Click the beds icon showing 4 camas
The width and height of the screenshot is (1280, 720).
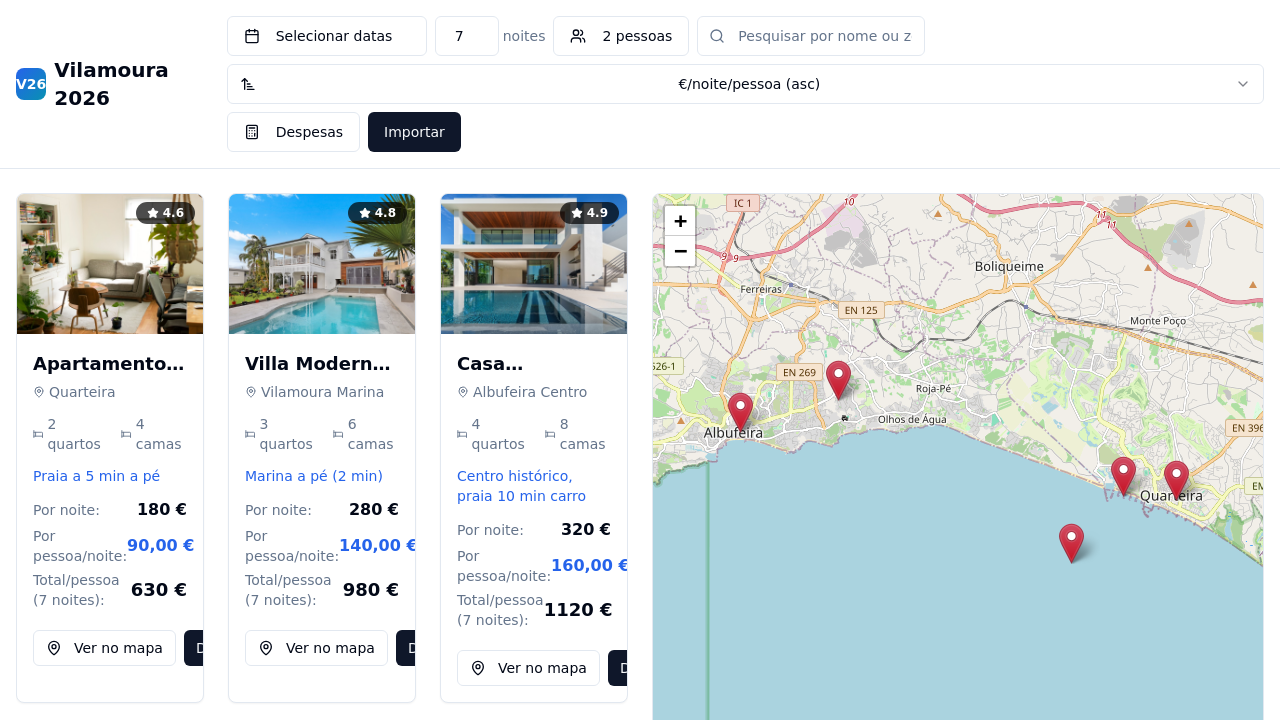124,433
